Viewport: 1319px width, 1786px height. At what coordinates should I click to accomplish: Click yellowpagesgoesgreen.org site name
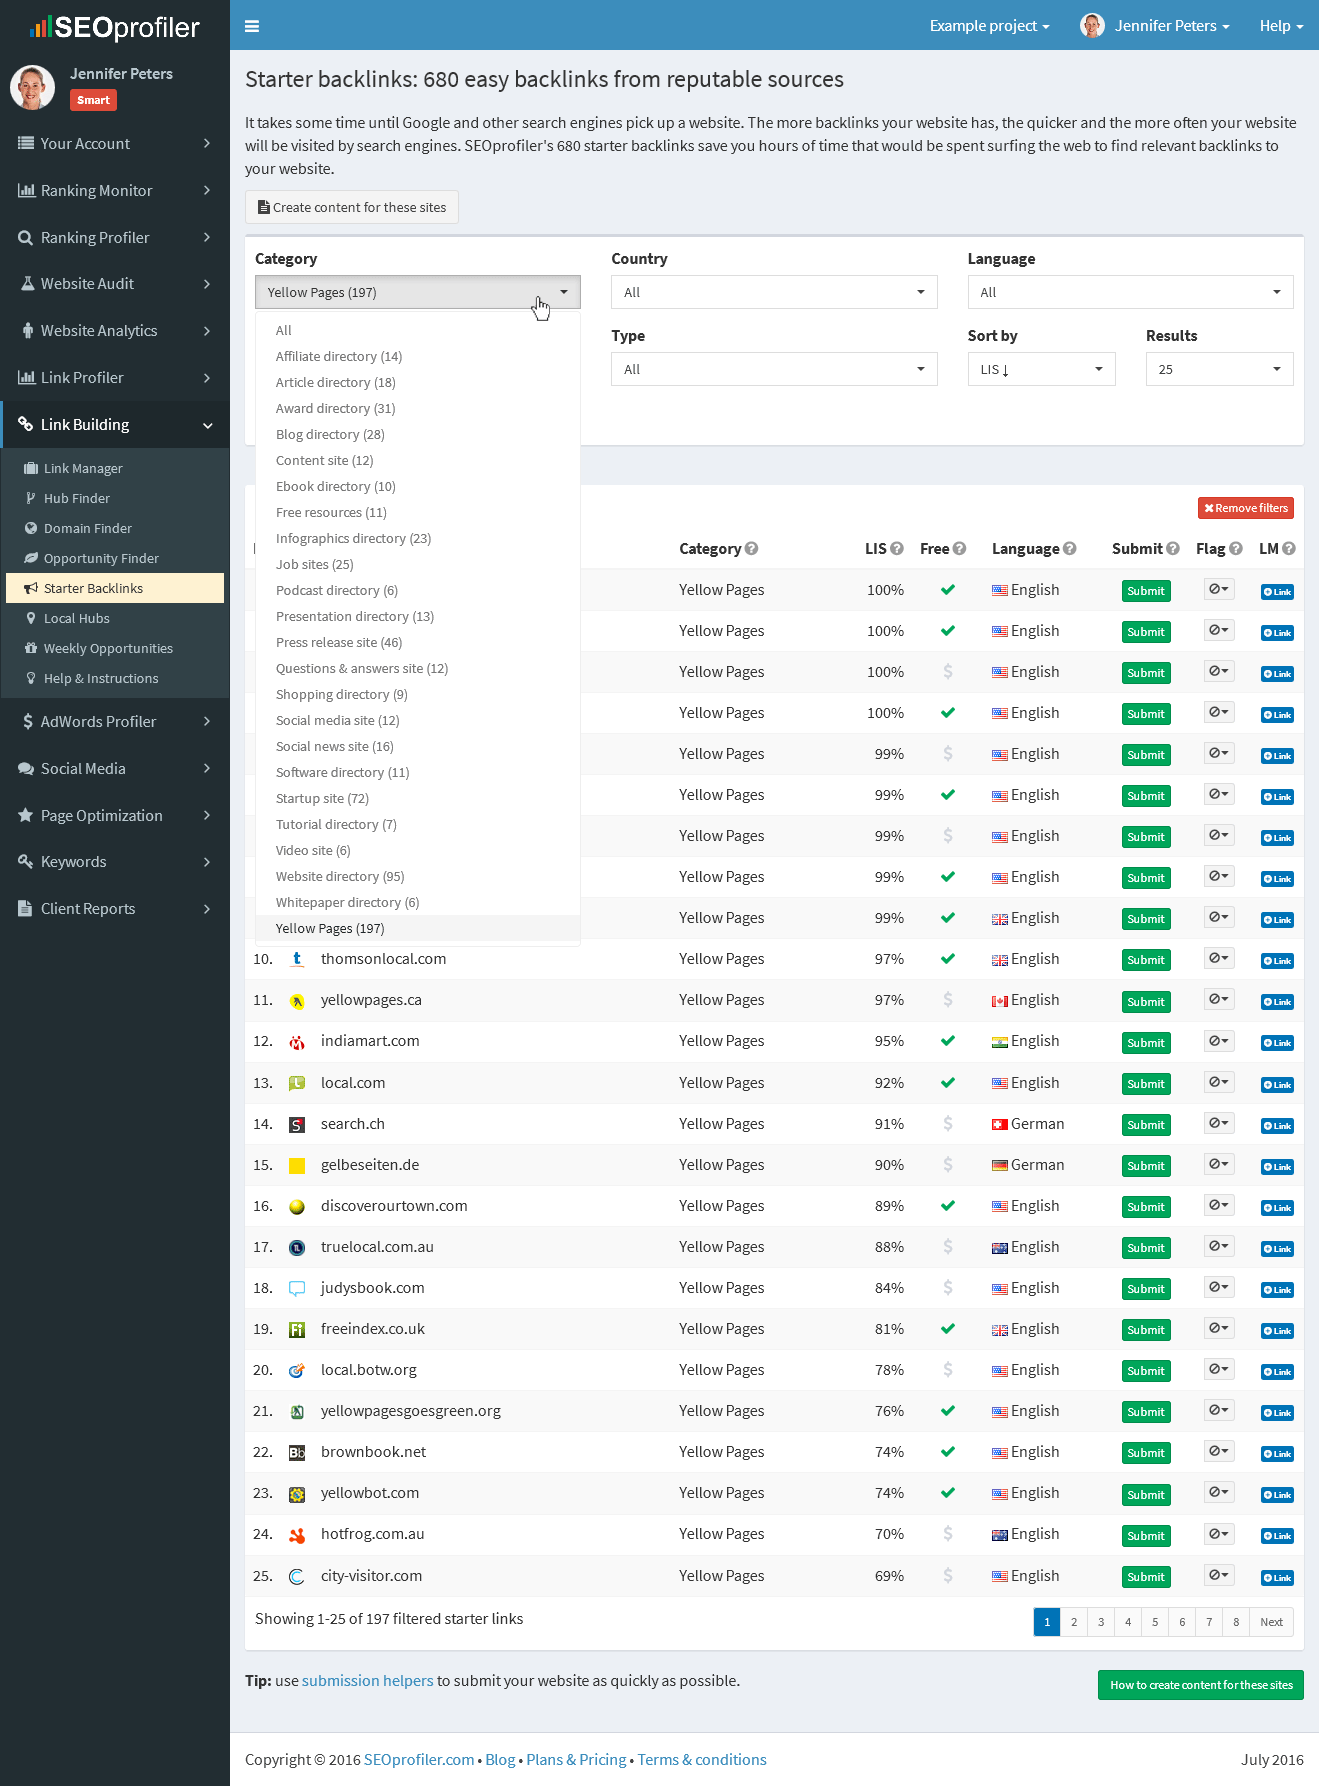(411, 1411)
